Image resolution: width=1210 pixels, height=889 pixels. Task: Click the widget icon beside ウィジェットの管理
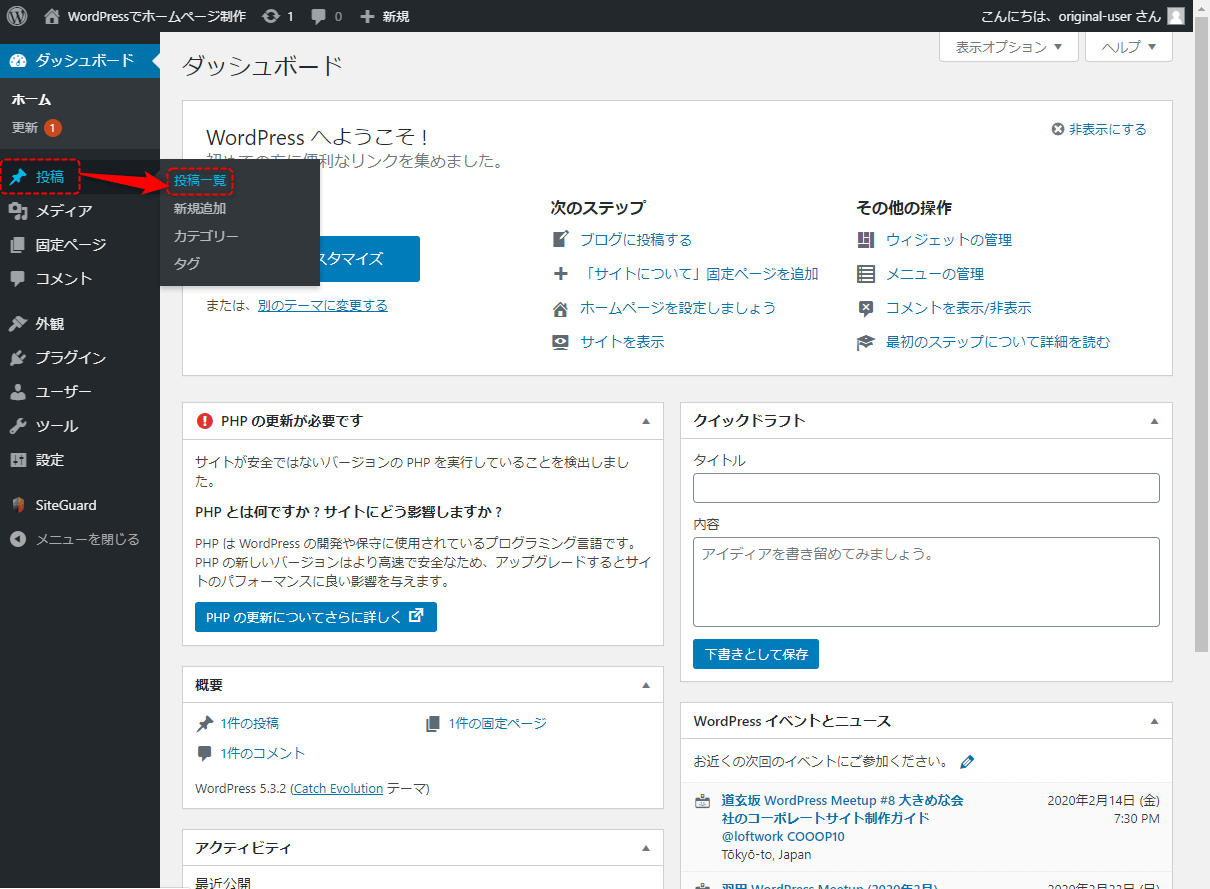866,240
